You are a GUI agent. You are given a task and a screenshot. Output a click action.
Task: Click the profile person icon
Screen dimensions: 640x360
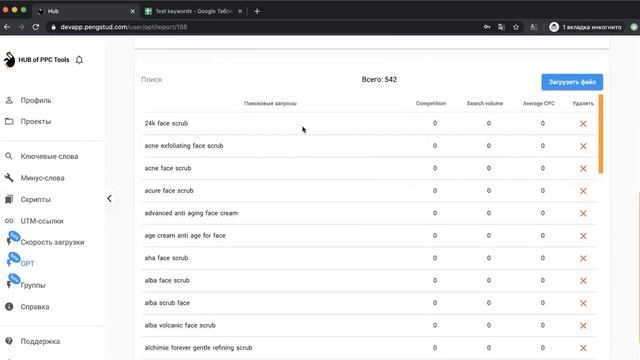[9, 100]
